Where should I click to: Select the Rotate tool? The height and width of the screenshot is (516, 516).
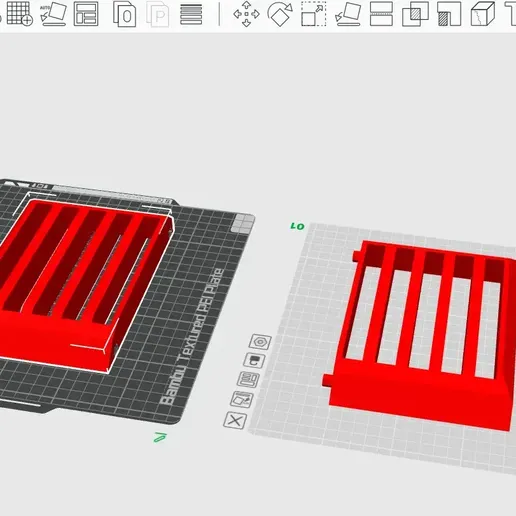click(x=280, y=14)
